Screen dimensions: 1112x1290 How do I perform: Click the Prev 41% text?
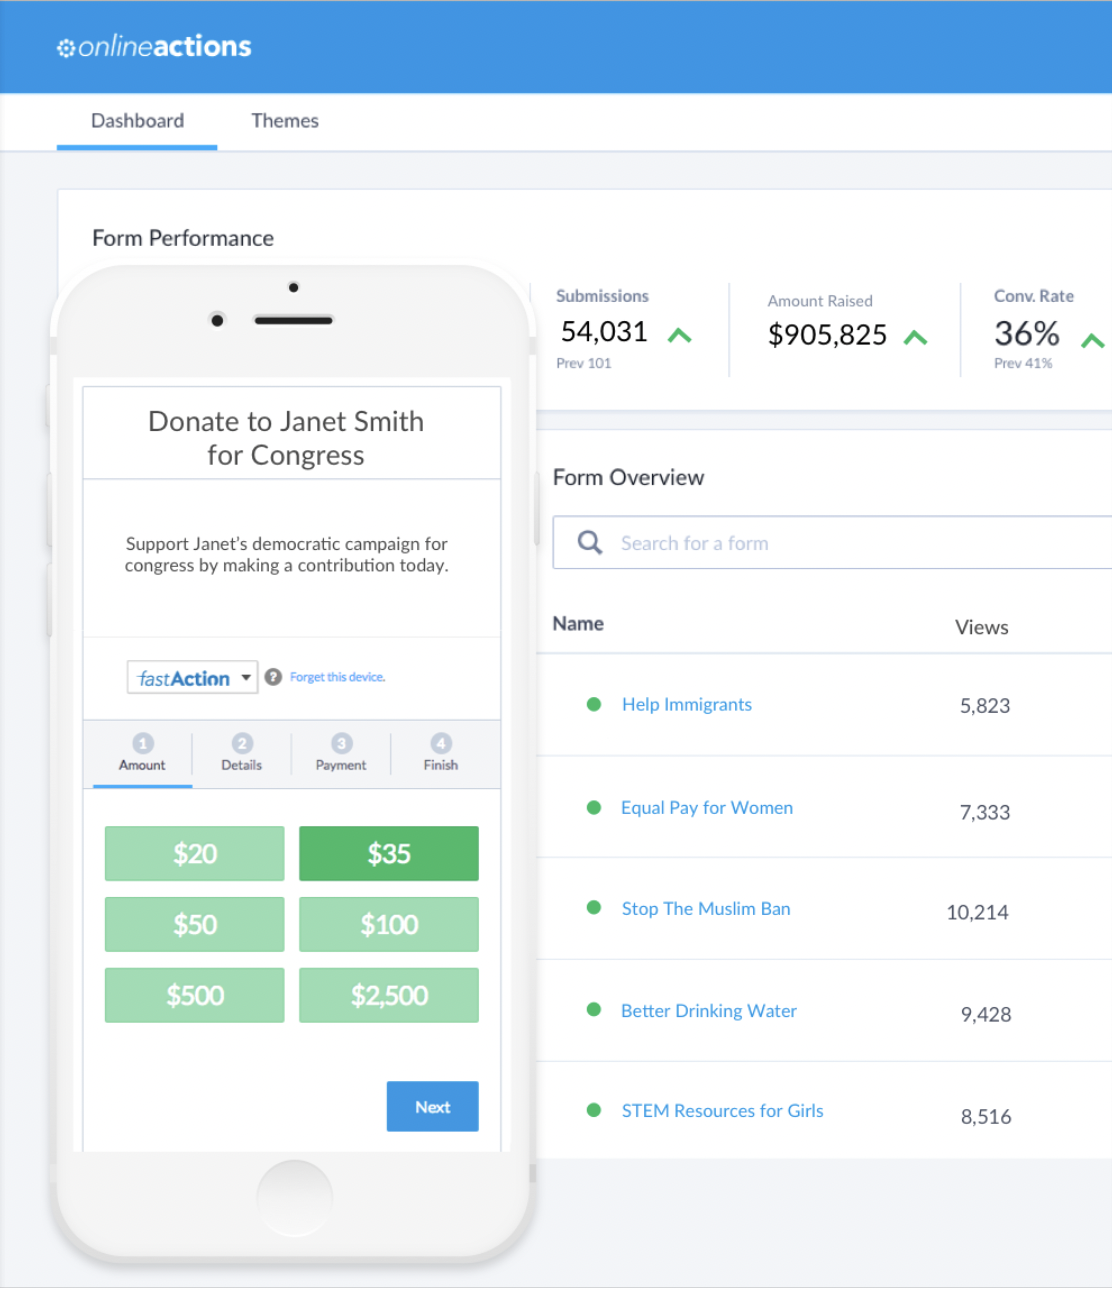(x=1023, y=363)
